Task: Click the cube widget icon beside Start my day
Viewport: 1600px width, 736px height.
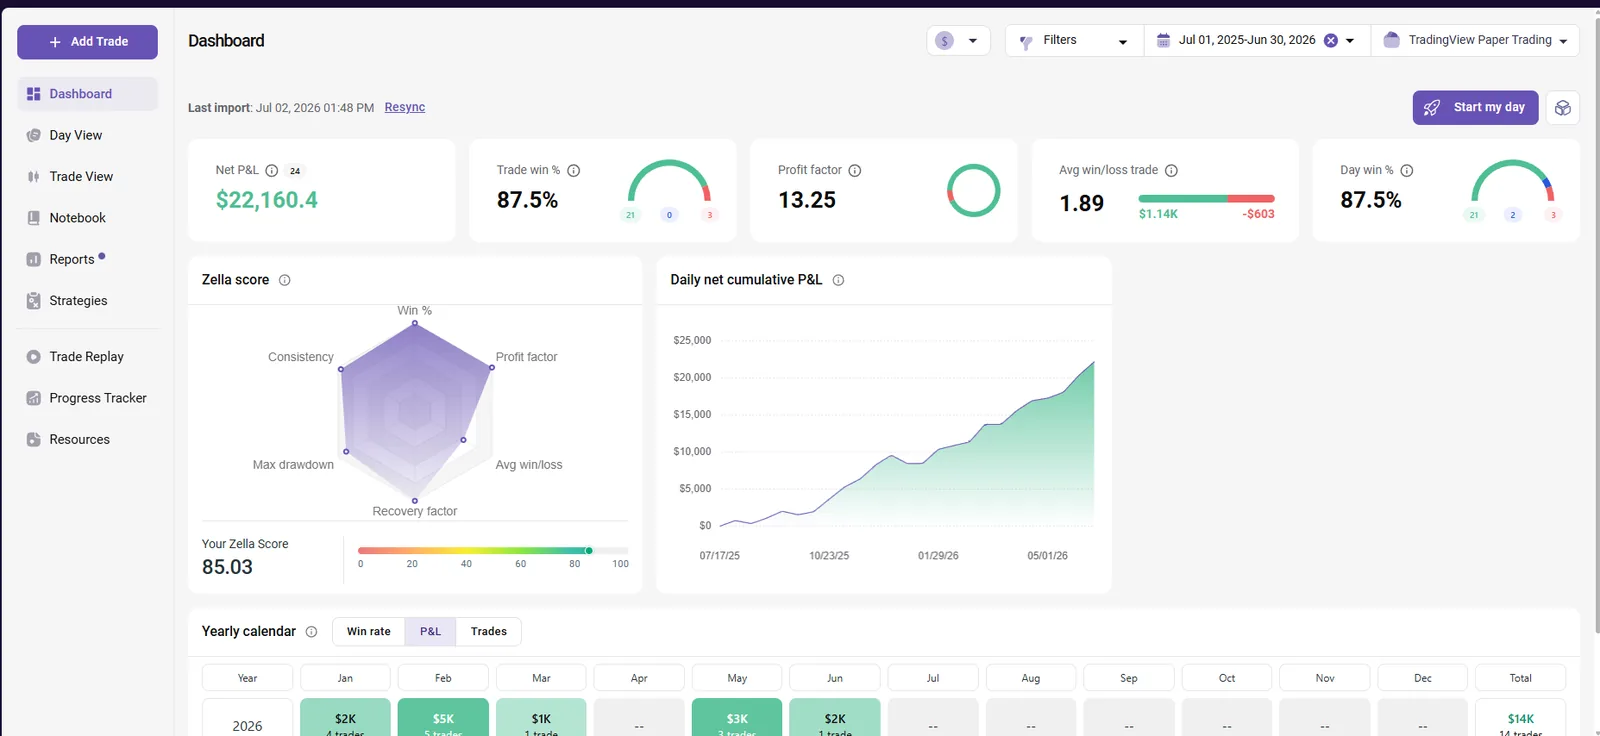Action: [x=1562, y=108]
